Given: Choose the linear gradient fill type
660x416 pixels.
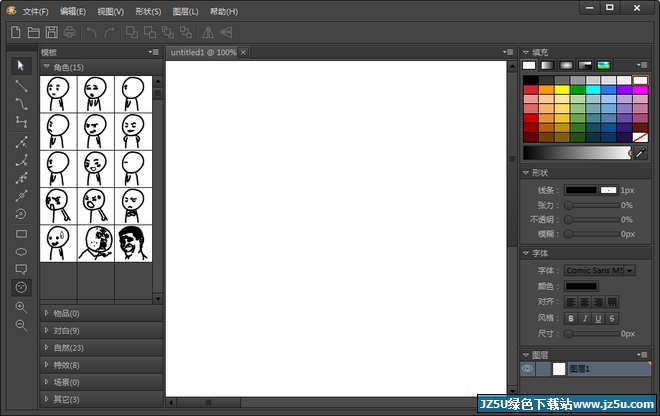Looking at the screenshot, I should 547,65.
